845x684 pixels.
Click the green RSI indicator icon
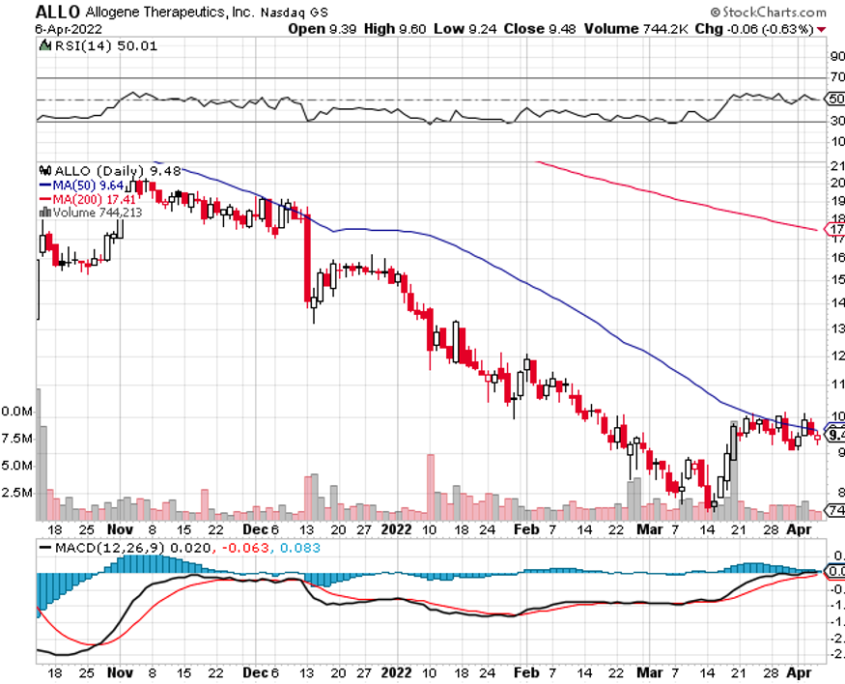(46, 46)
